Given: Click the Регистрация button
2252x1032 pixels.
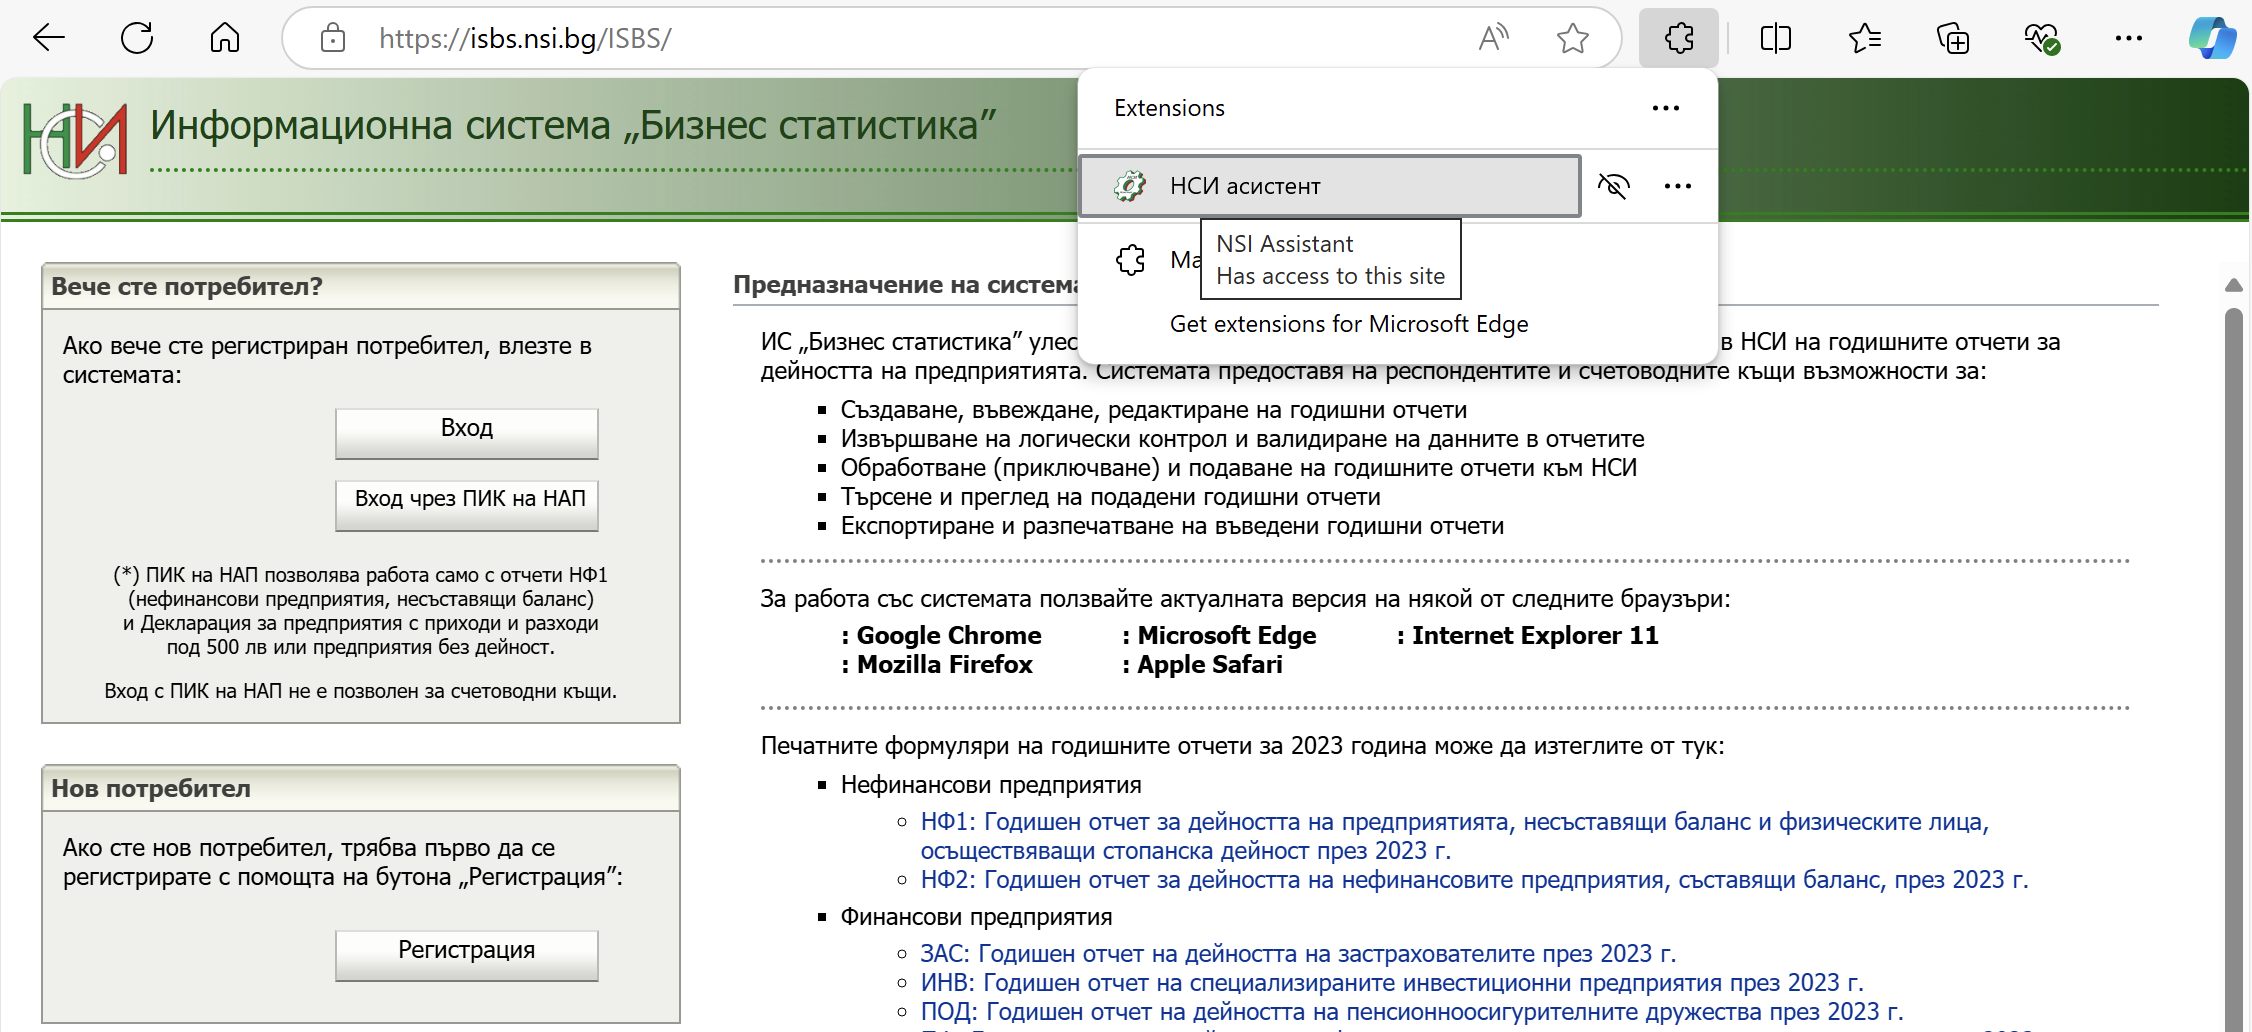Looking at the screenshot, I should click(x=467, y=955).
